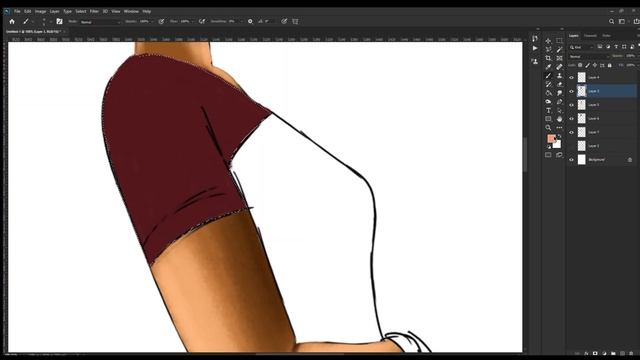Viewport: 640px width, 360px height.
Task: Select the Move tool
Action: 548,41
